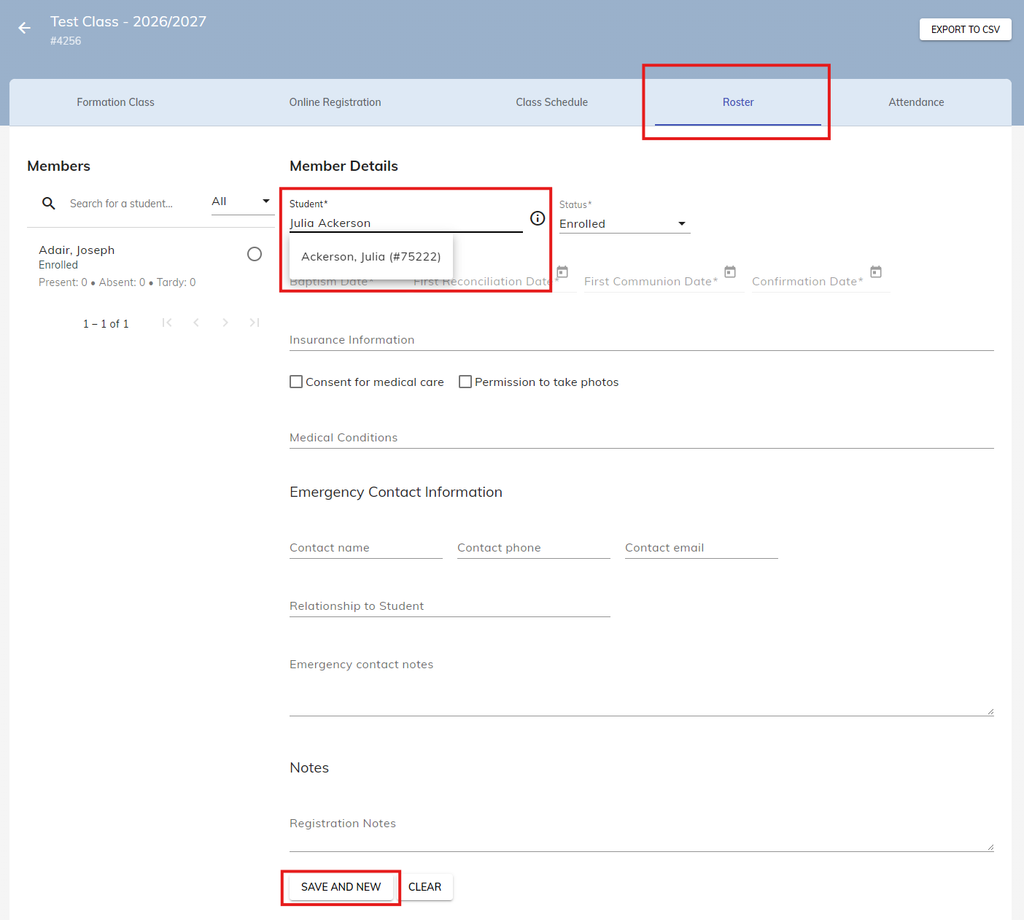
Task: Click the Contact email field
Action: [701, 548]
